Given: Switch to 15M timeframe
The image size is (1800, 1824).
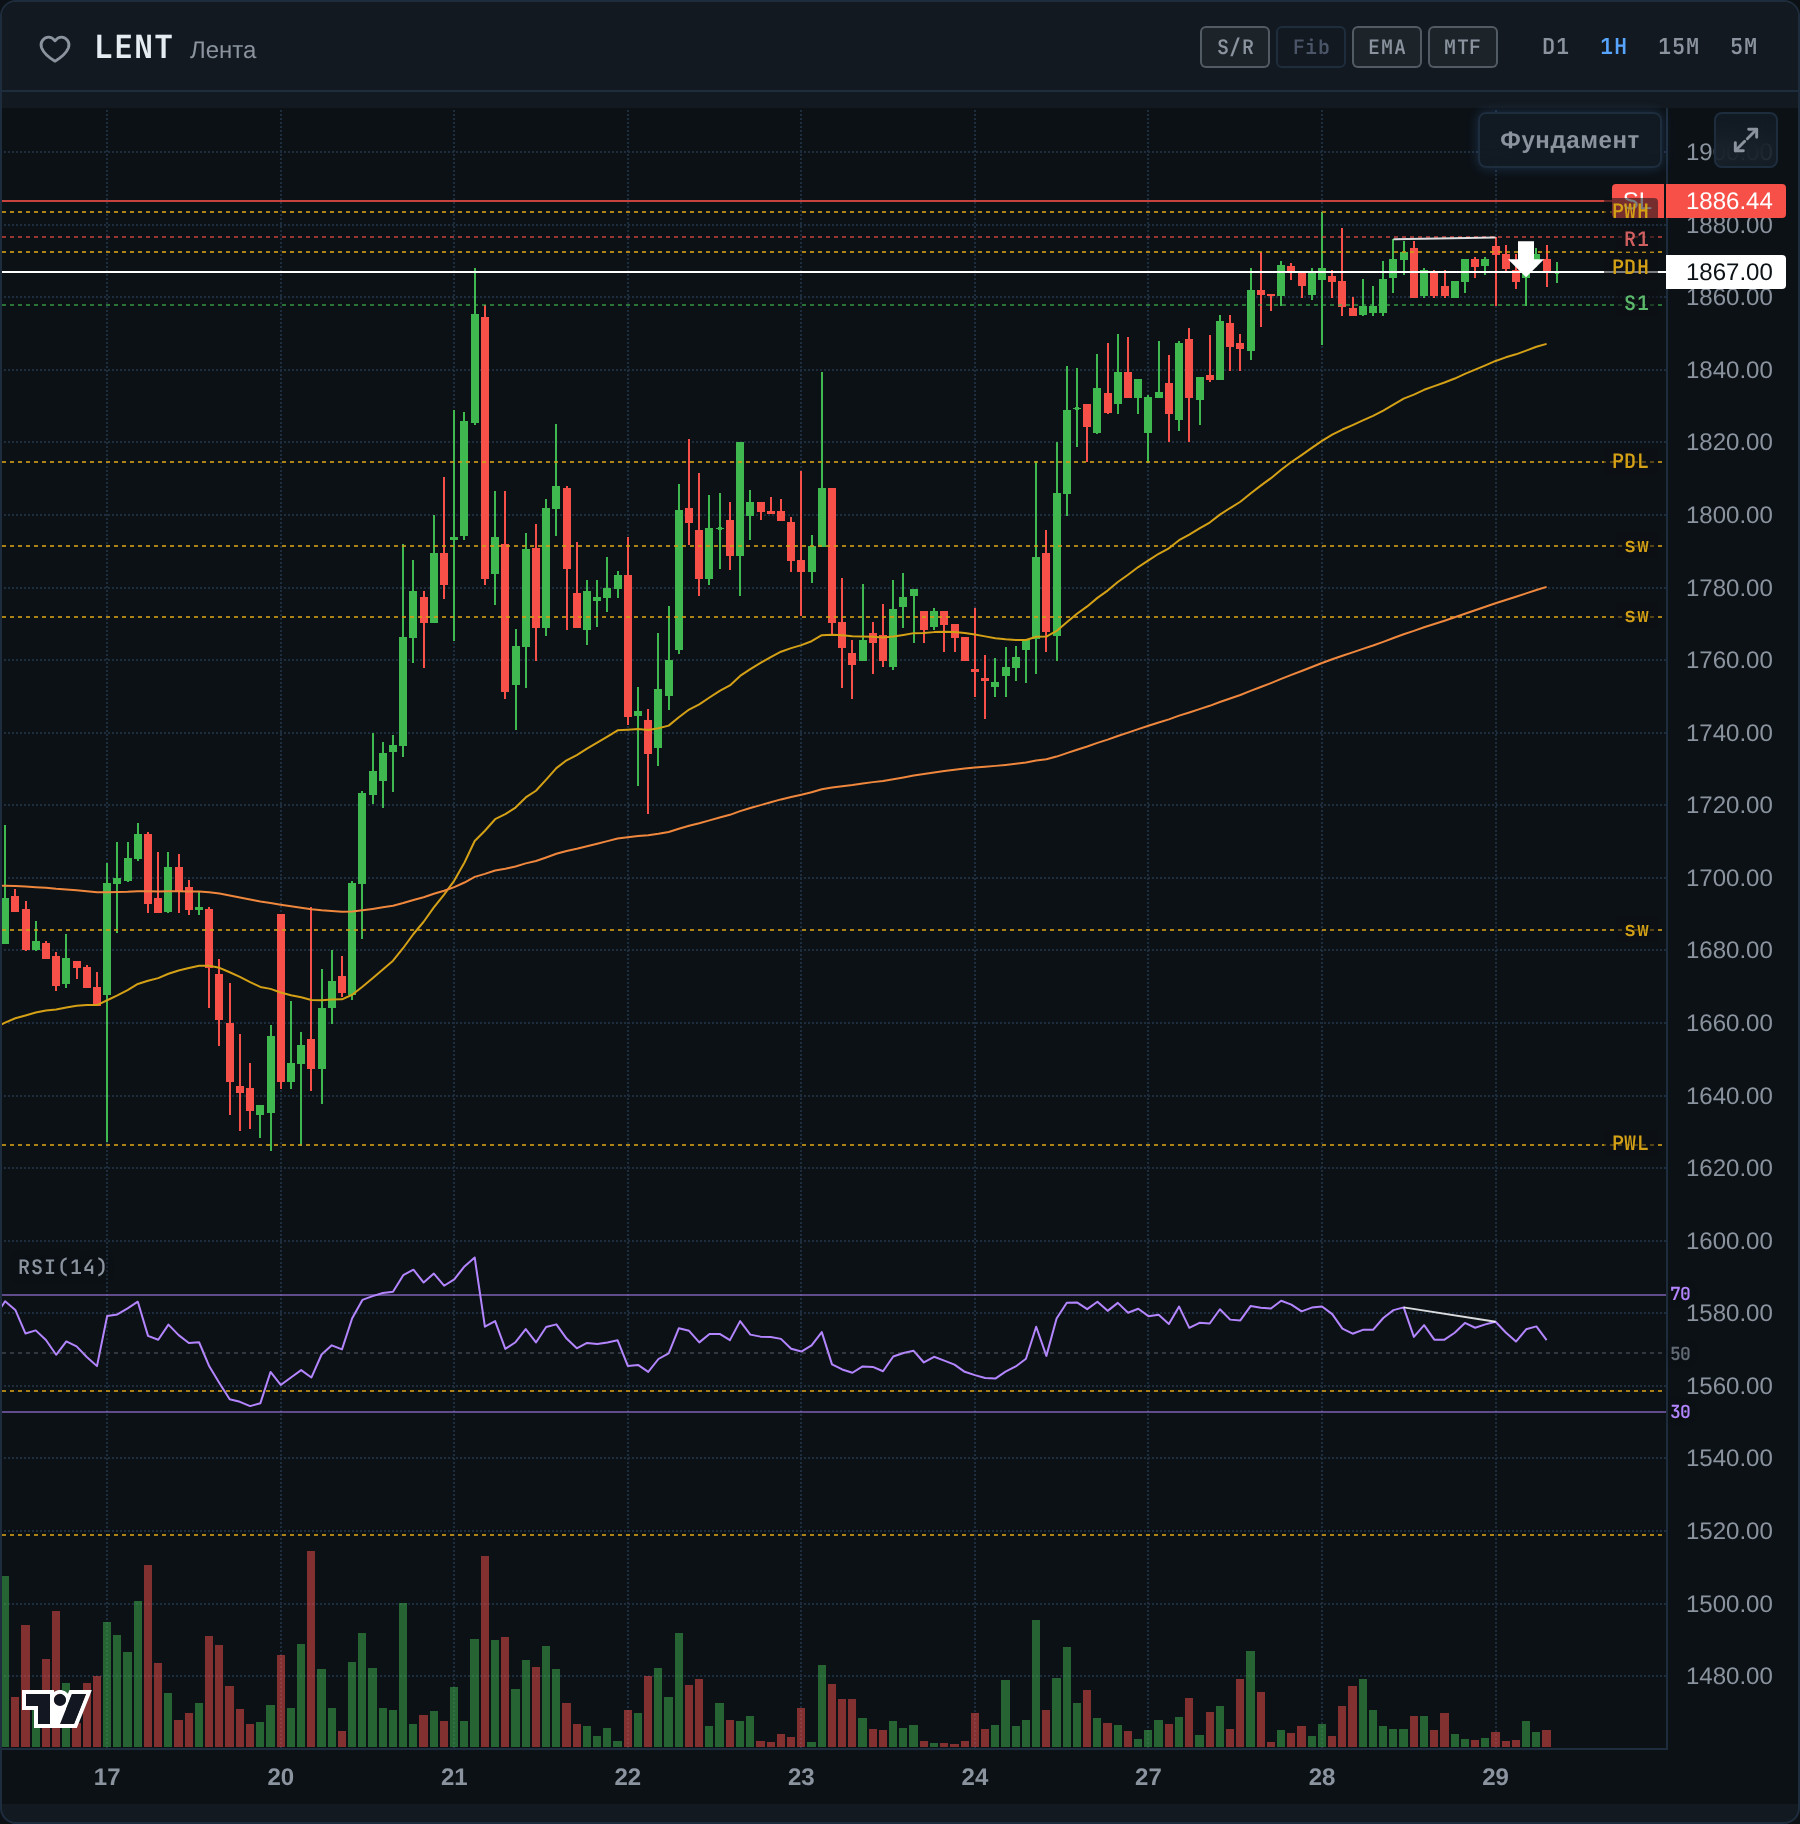Looking at the screenshot, I should point(1679,47).
